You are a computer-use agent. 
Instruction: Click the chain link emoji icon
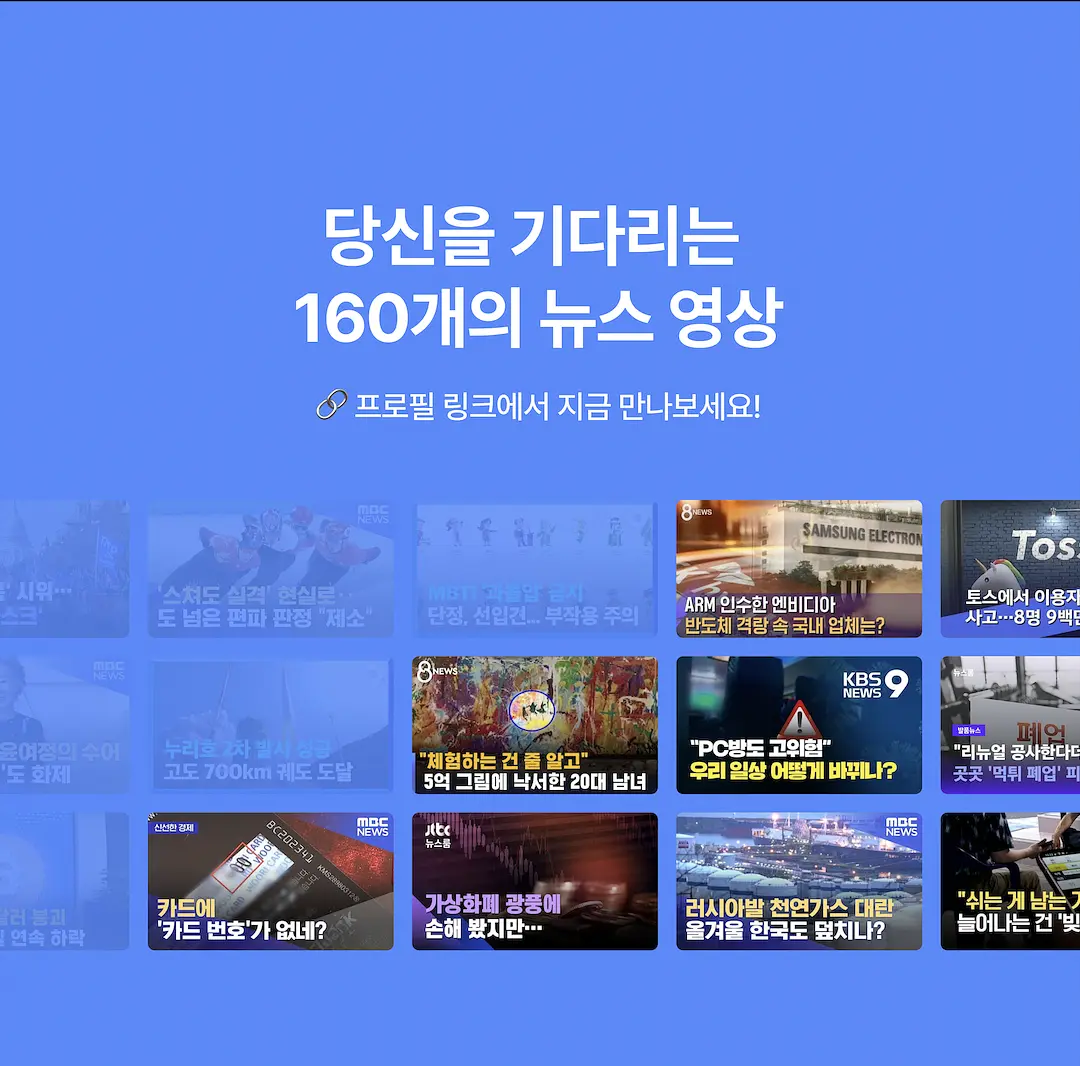331,405
